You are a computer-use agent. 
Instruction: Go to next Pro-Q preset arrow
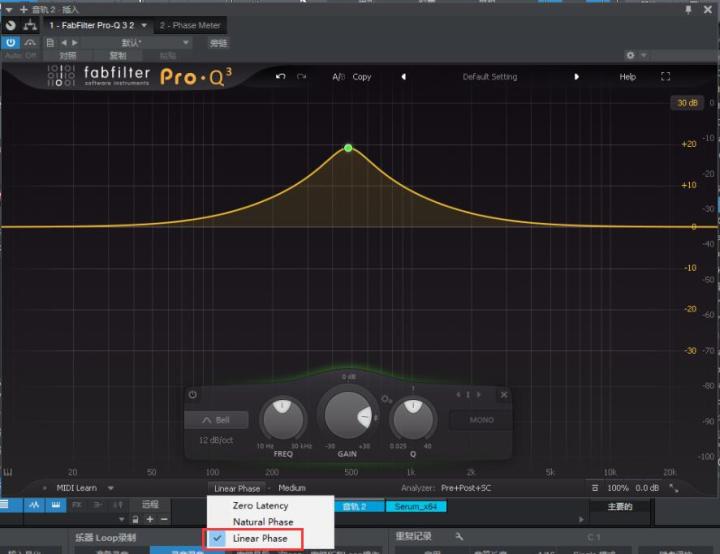576,77
